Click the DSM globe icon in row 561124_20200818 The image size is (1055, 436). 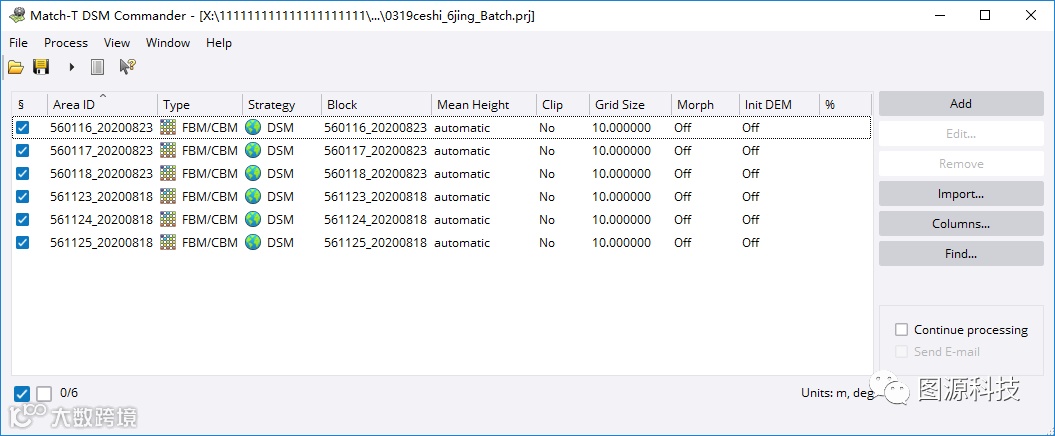point(253,219)
